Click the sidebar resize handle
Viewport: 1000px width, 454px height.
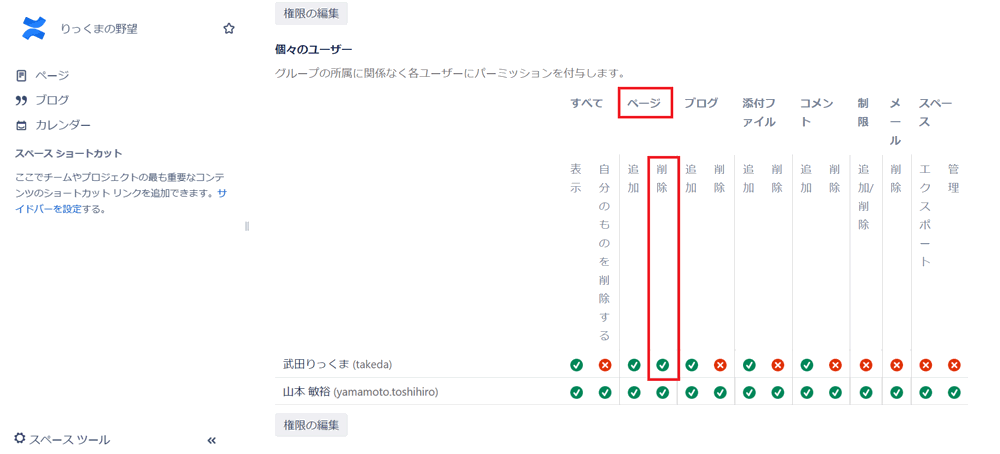point(247,226)
